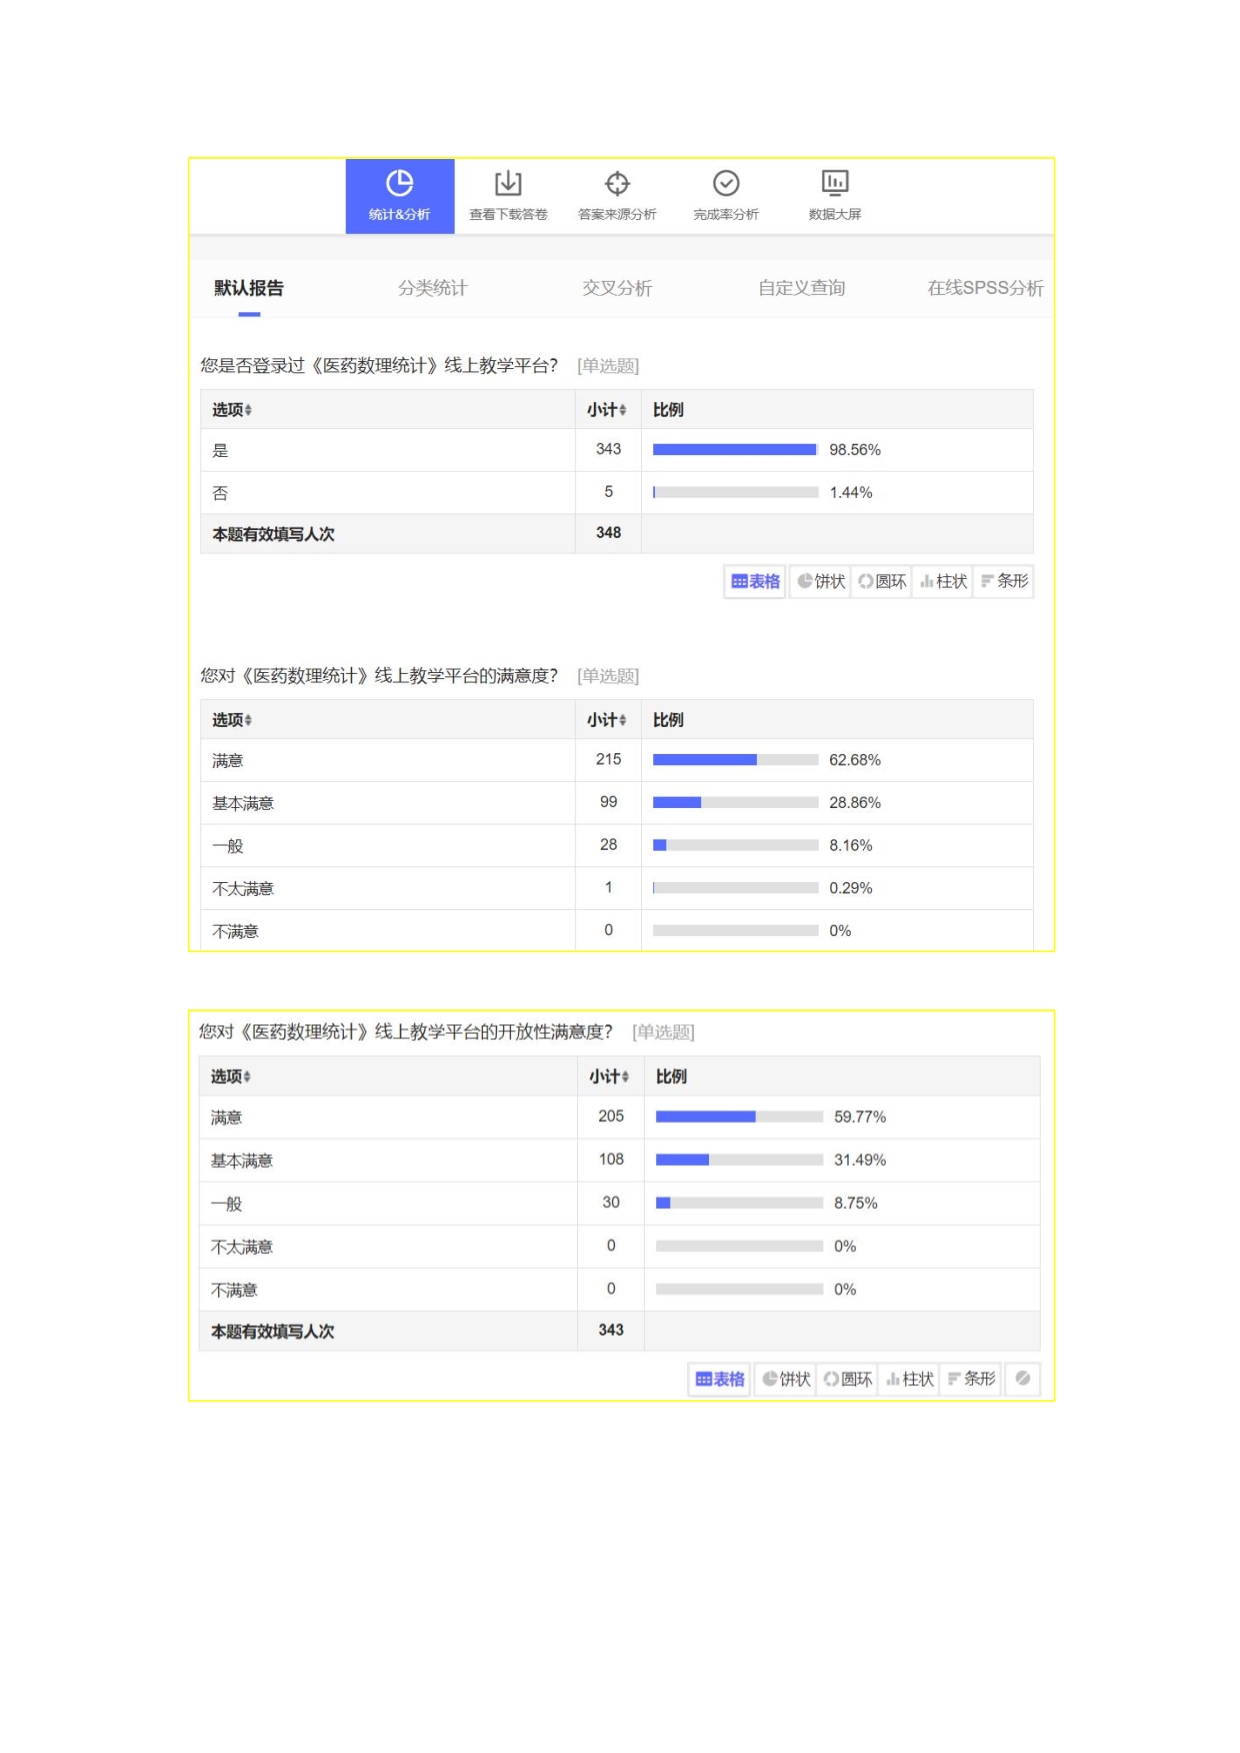Click the 62.68% ratio bar for 满意
This screenshot has height=1753, width=1240.
coord(735,760)
